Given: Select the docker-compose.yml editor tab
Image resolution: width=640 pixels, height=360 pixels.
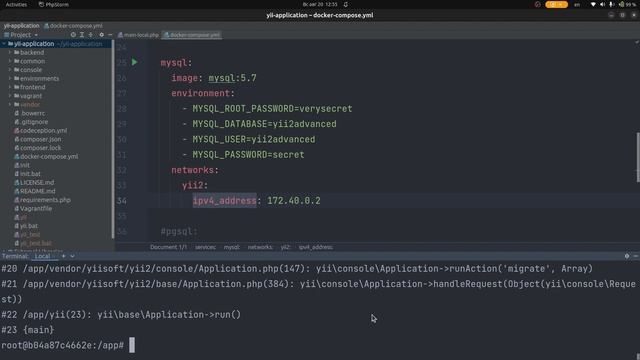Looking at the screenshot, I should (x=192, y=35).
